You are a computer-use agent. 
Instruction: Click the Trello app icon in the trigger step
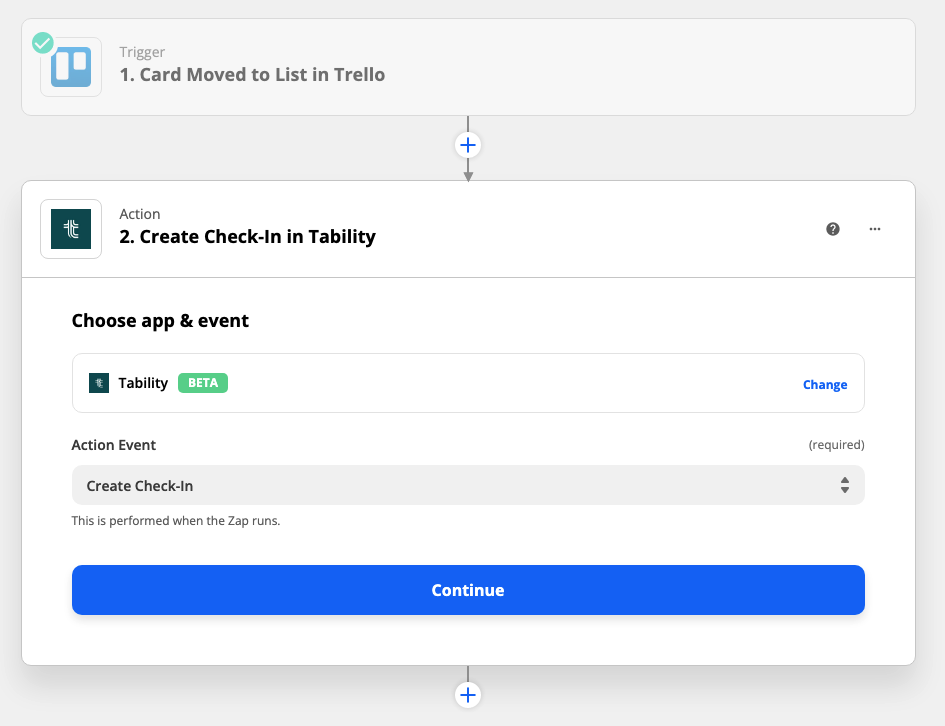click(71, 67)
